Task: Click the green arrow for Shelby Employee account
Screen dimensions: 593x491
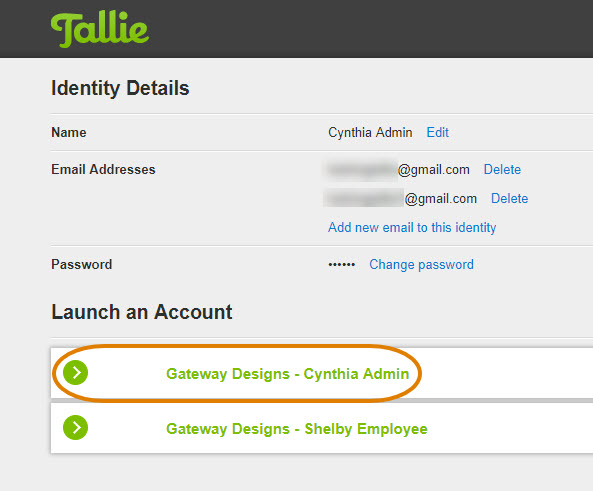Action: coord(76,427)
